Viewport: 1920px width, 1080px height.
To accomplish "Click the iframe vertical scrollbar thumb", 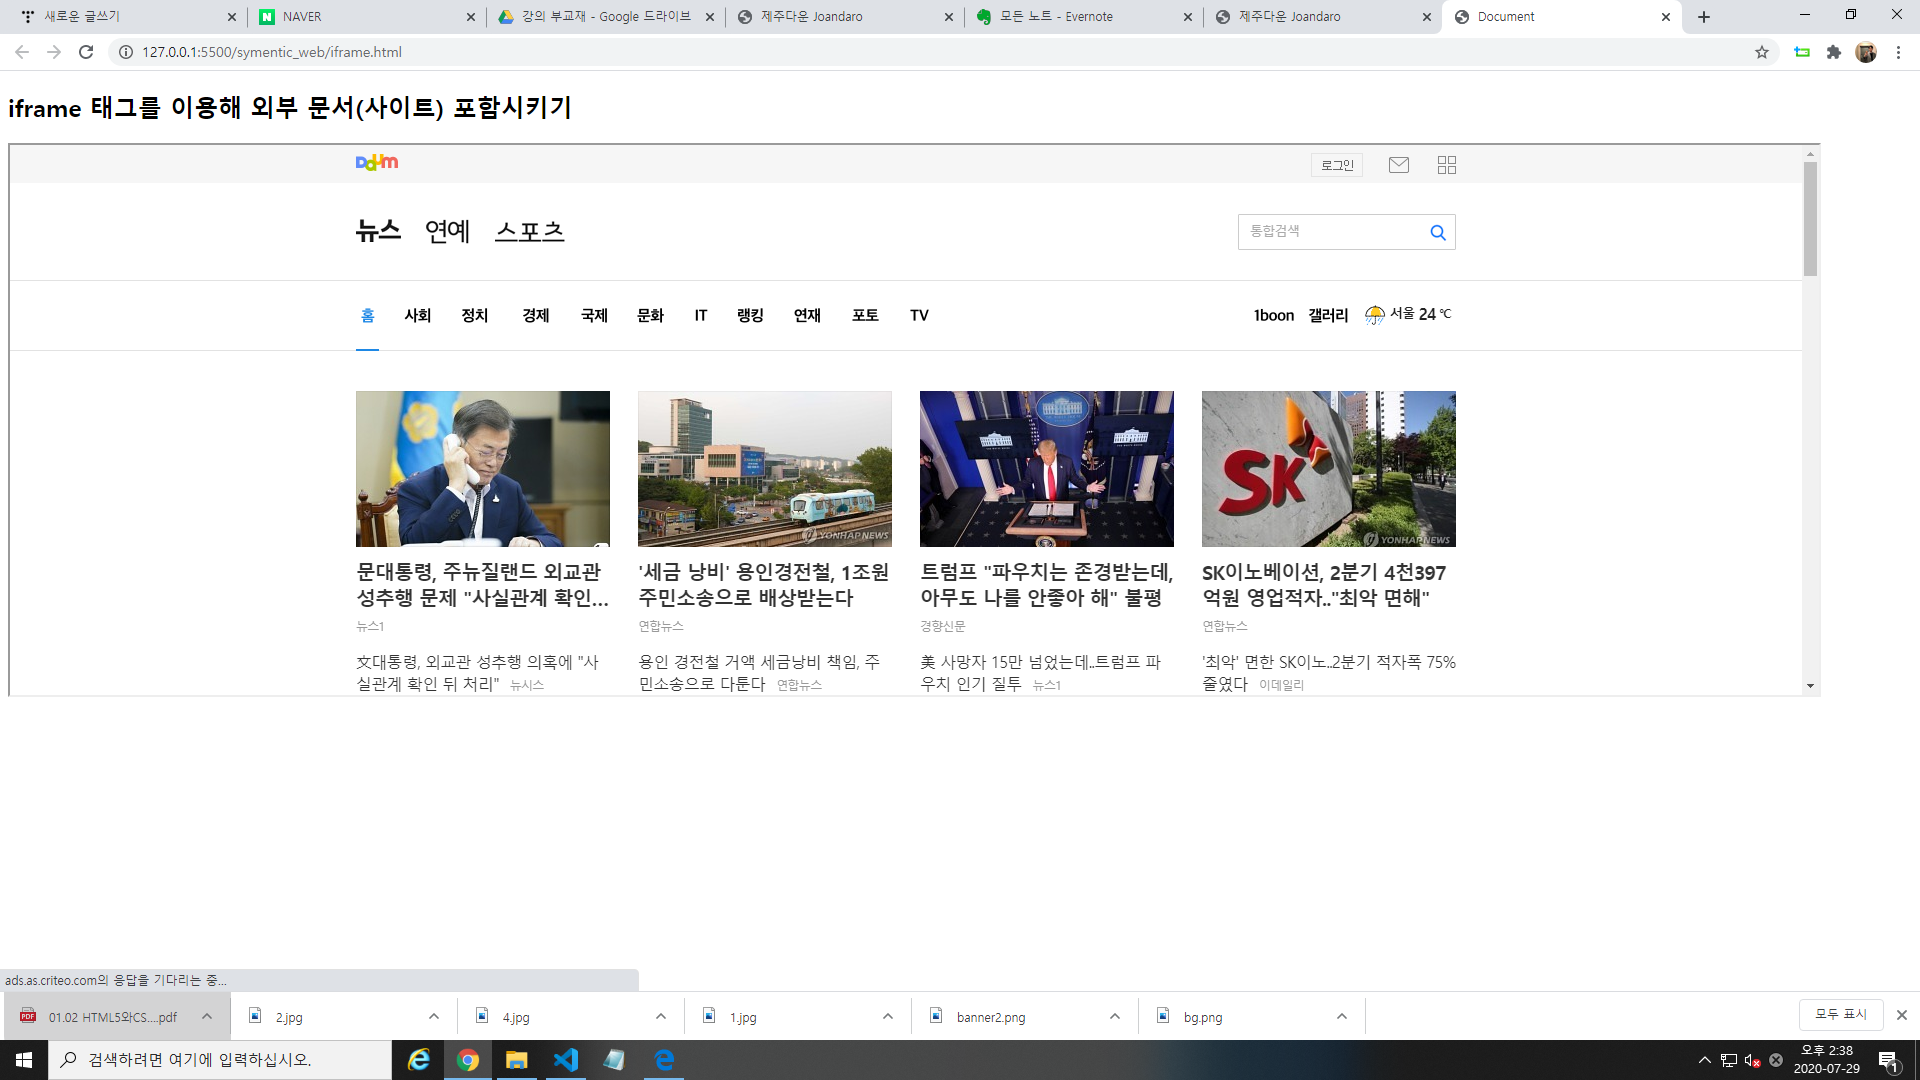I will [x=1810, y=218].
